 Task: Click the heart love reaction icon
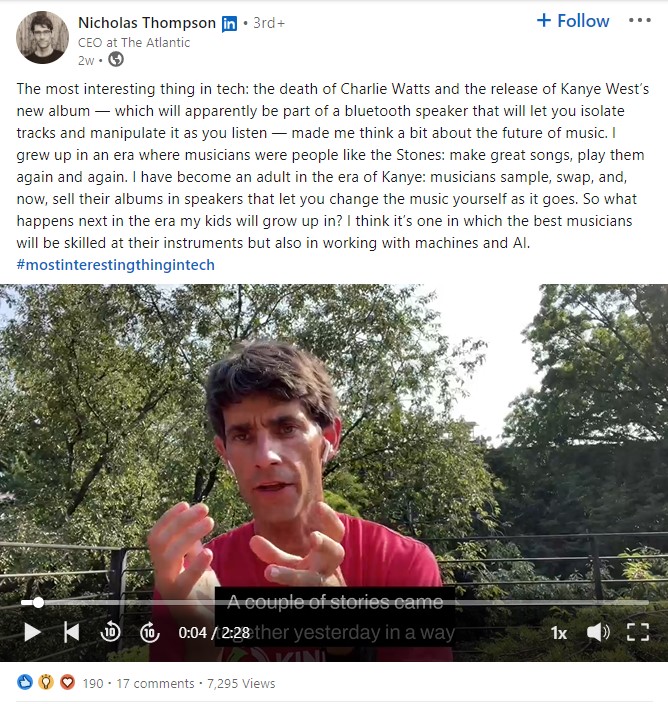click(x=67, y=682)
